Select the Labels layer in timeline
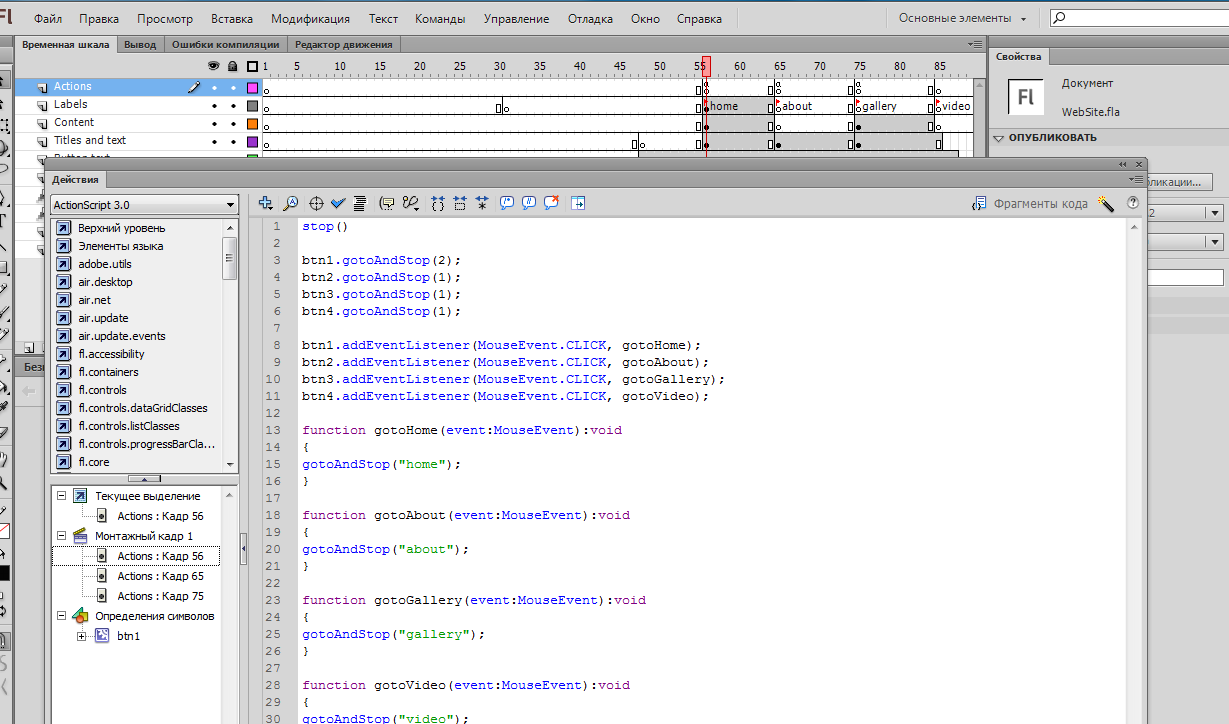1229x724 pixels. coord(70,104)
